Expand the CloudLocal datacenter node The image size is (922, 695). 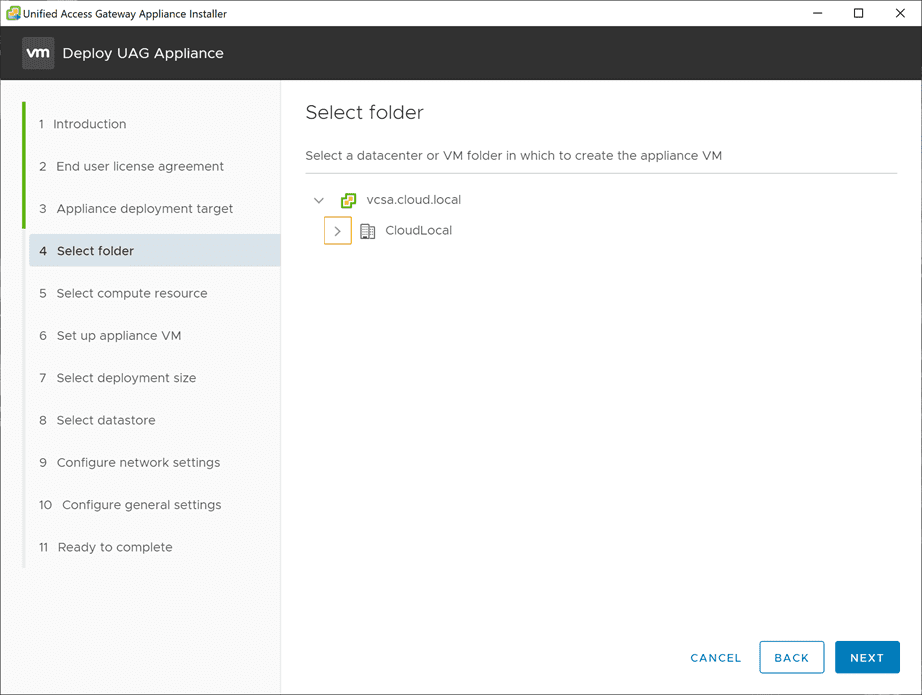pyautogui.click(x=338, y=231)
